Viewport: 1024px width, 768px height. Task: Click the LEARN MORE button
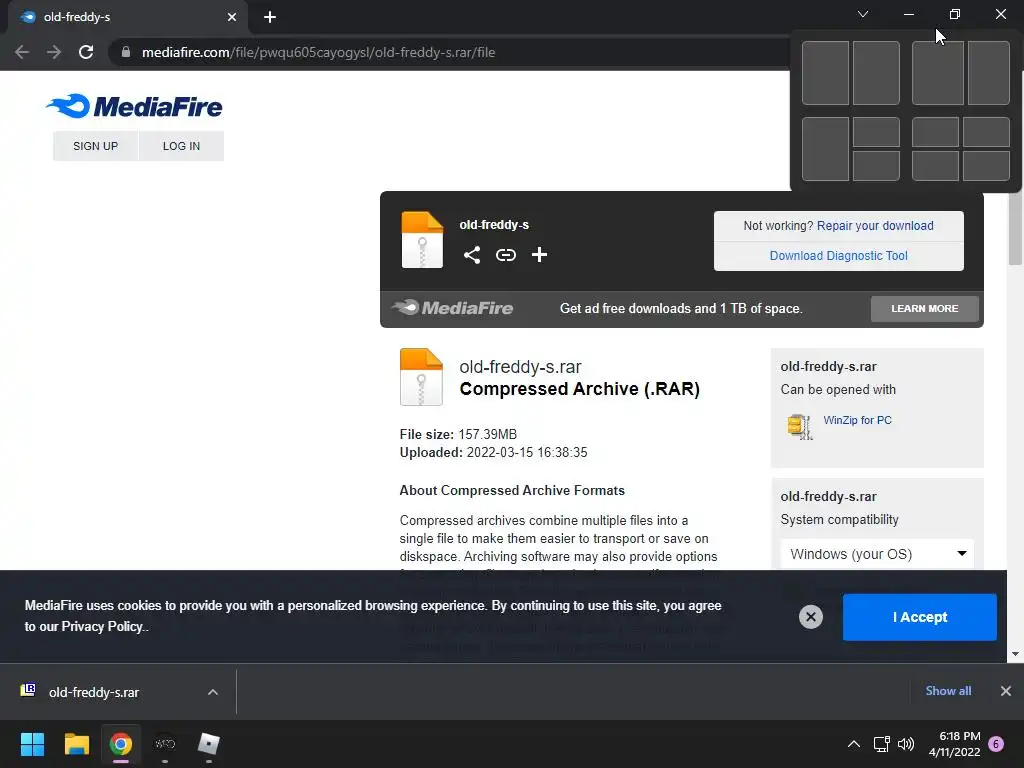point(925,308)
